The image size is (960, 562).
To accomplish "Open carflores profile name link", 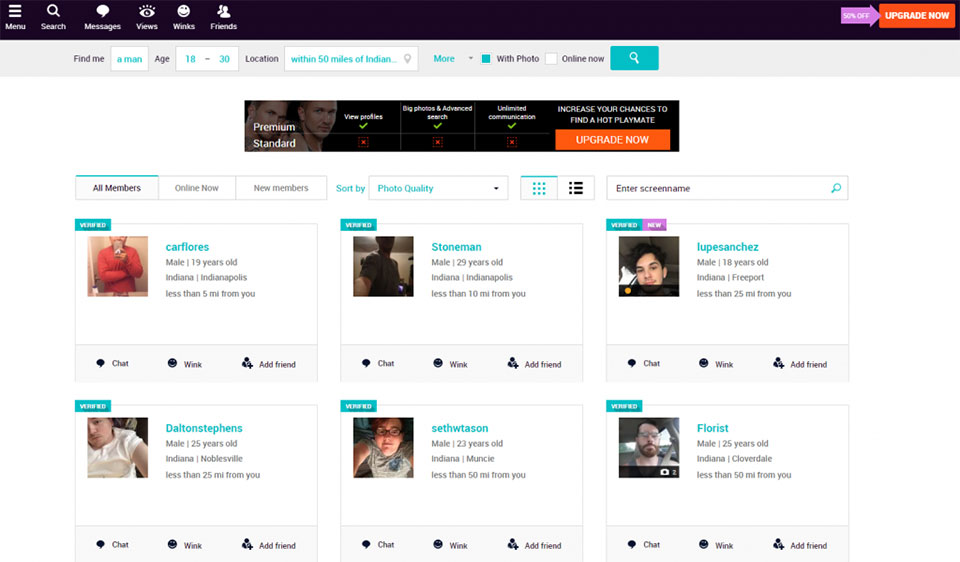I will (187, 247).
